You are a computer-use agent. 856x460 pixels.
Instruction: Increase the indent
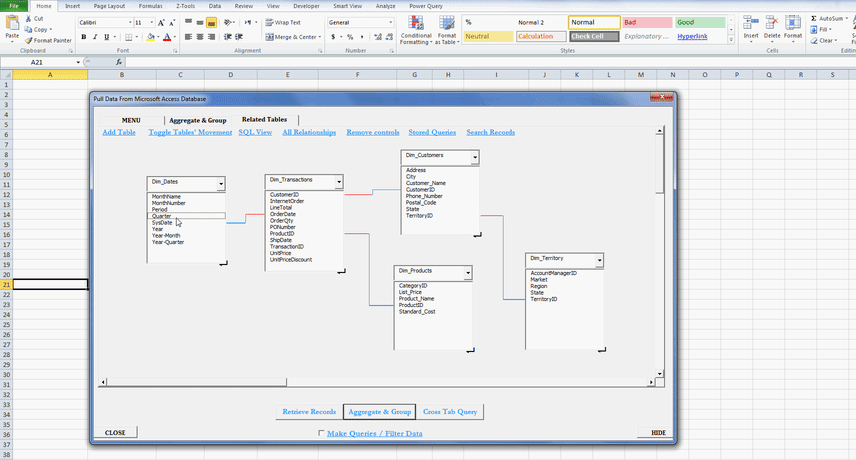(239, 37)
